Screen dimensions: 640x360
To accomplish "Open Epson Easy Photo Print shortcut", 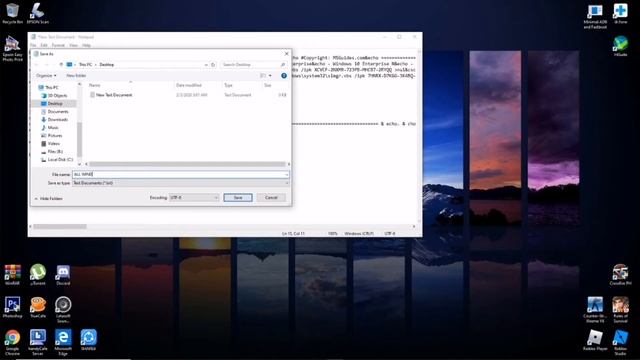I will (12, 48).
